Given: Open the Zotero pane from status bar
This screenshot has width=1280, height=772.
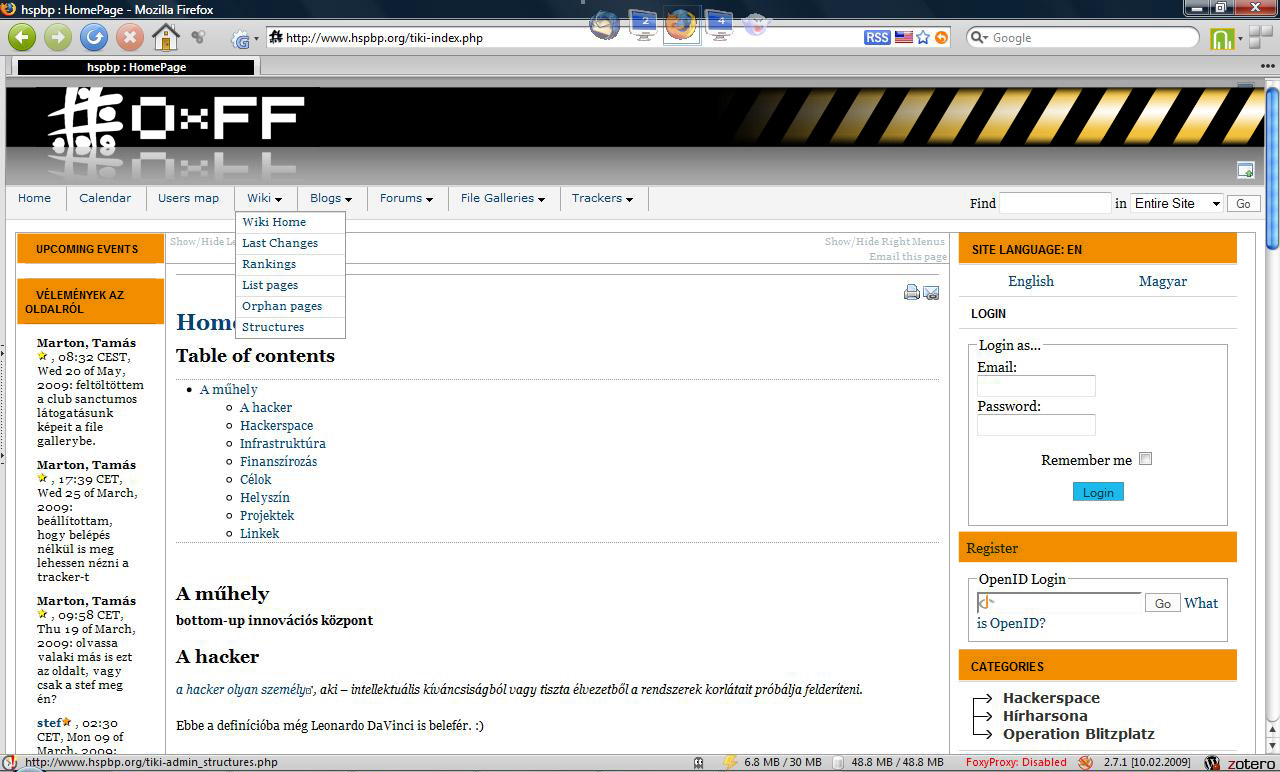Looking at the screenshot, I should pos(1240,763).
